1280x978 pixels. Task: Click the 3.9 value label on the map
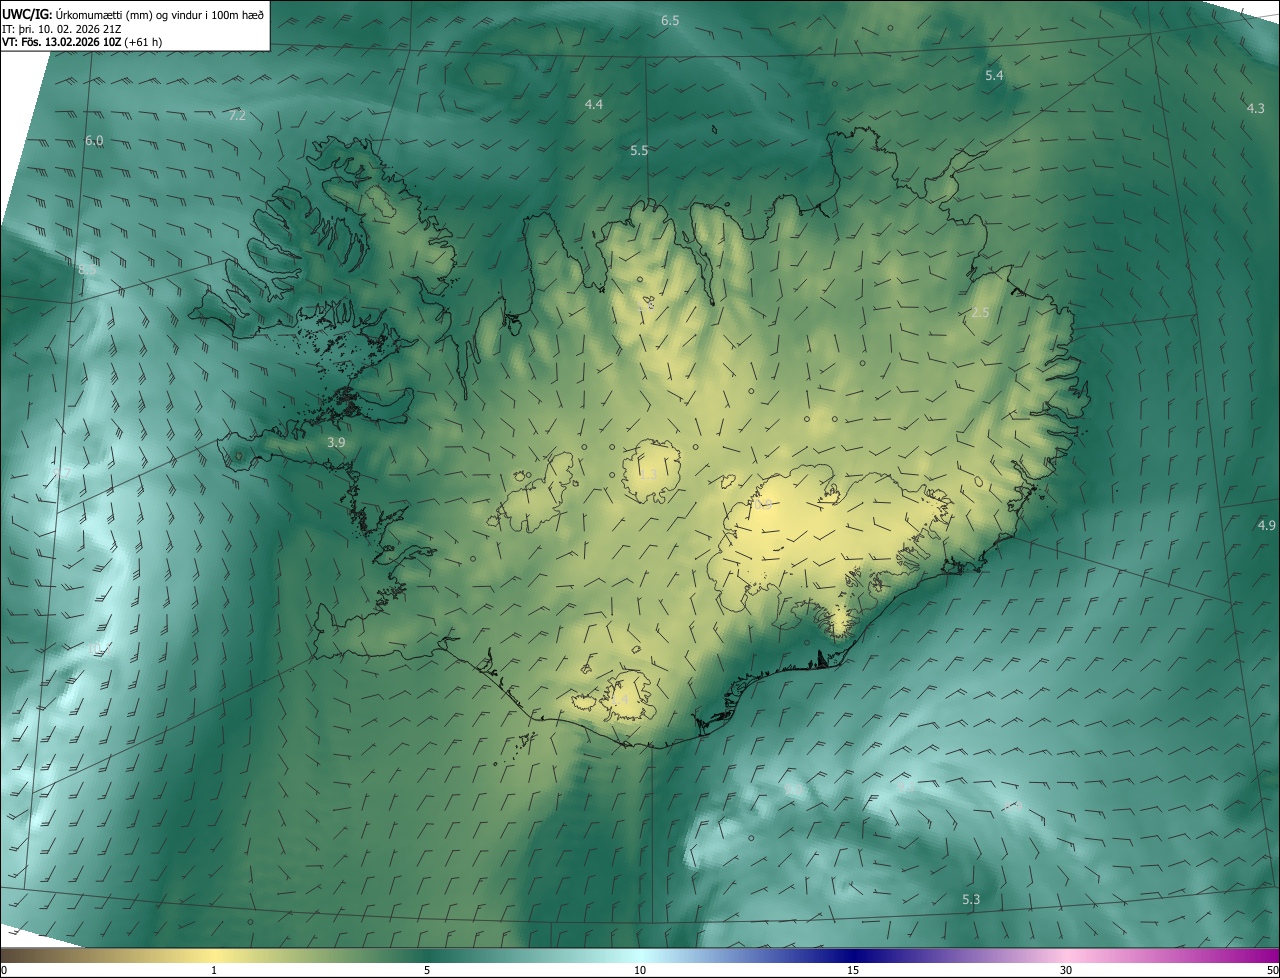coord(336,441)
